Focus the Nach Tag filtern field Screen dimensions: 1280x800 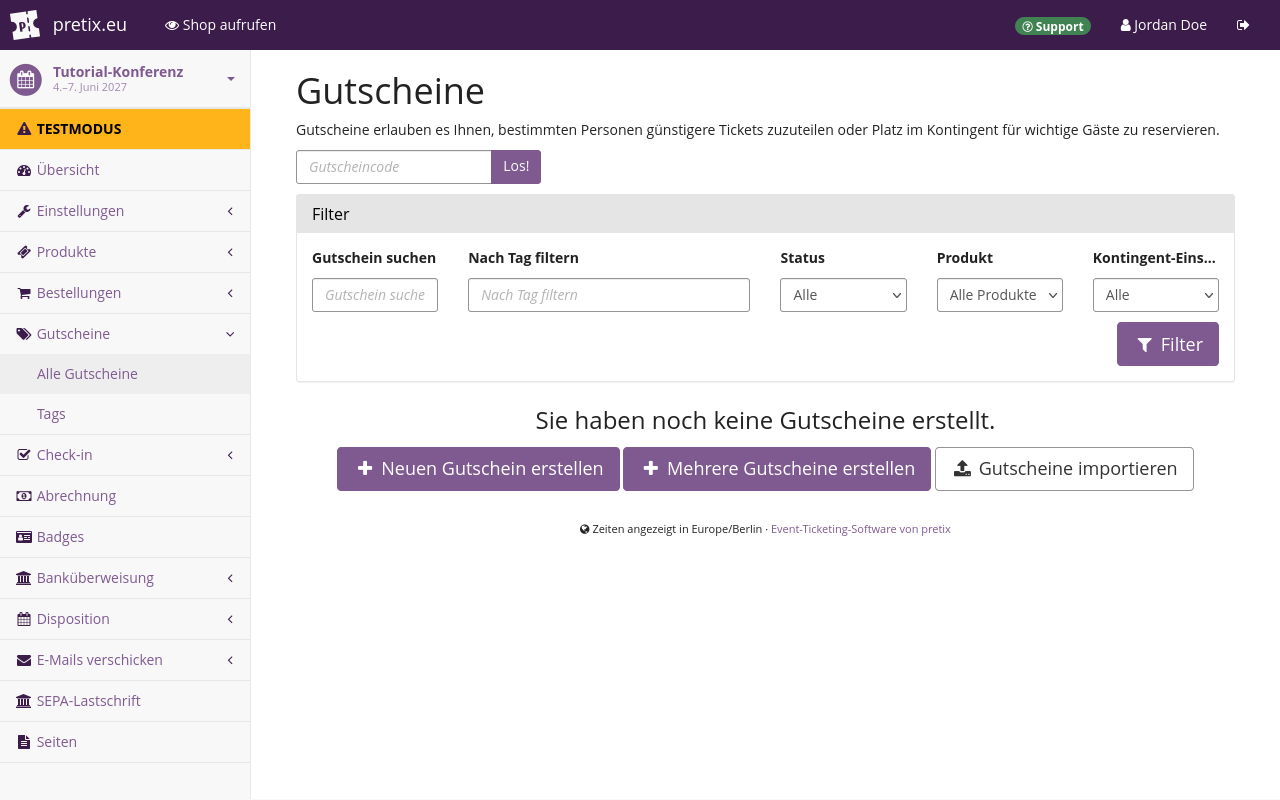tap(609, 295)
